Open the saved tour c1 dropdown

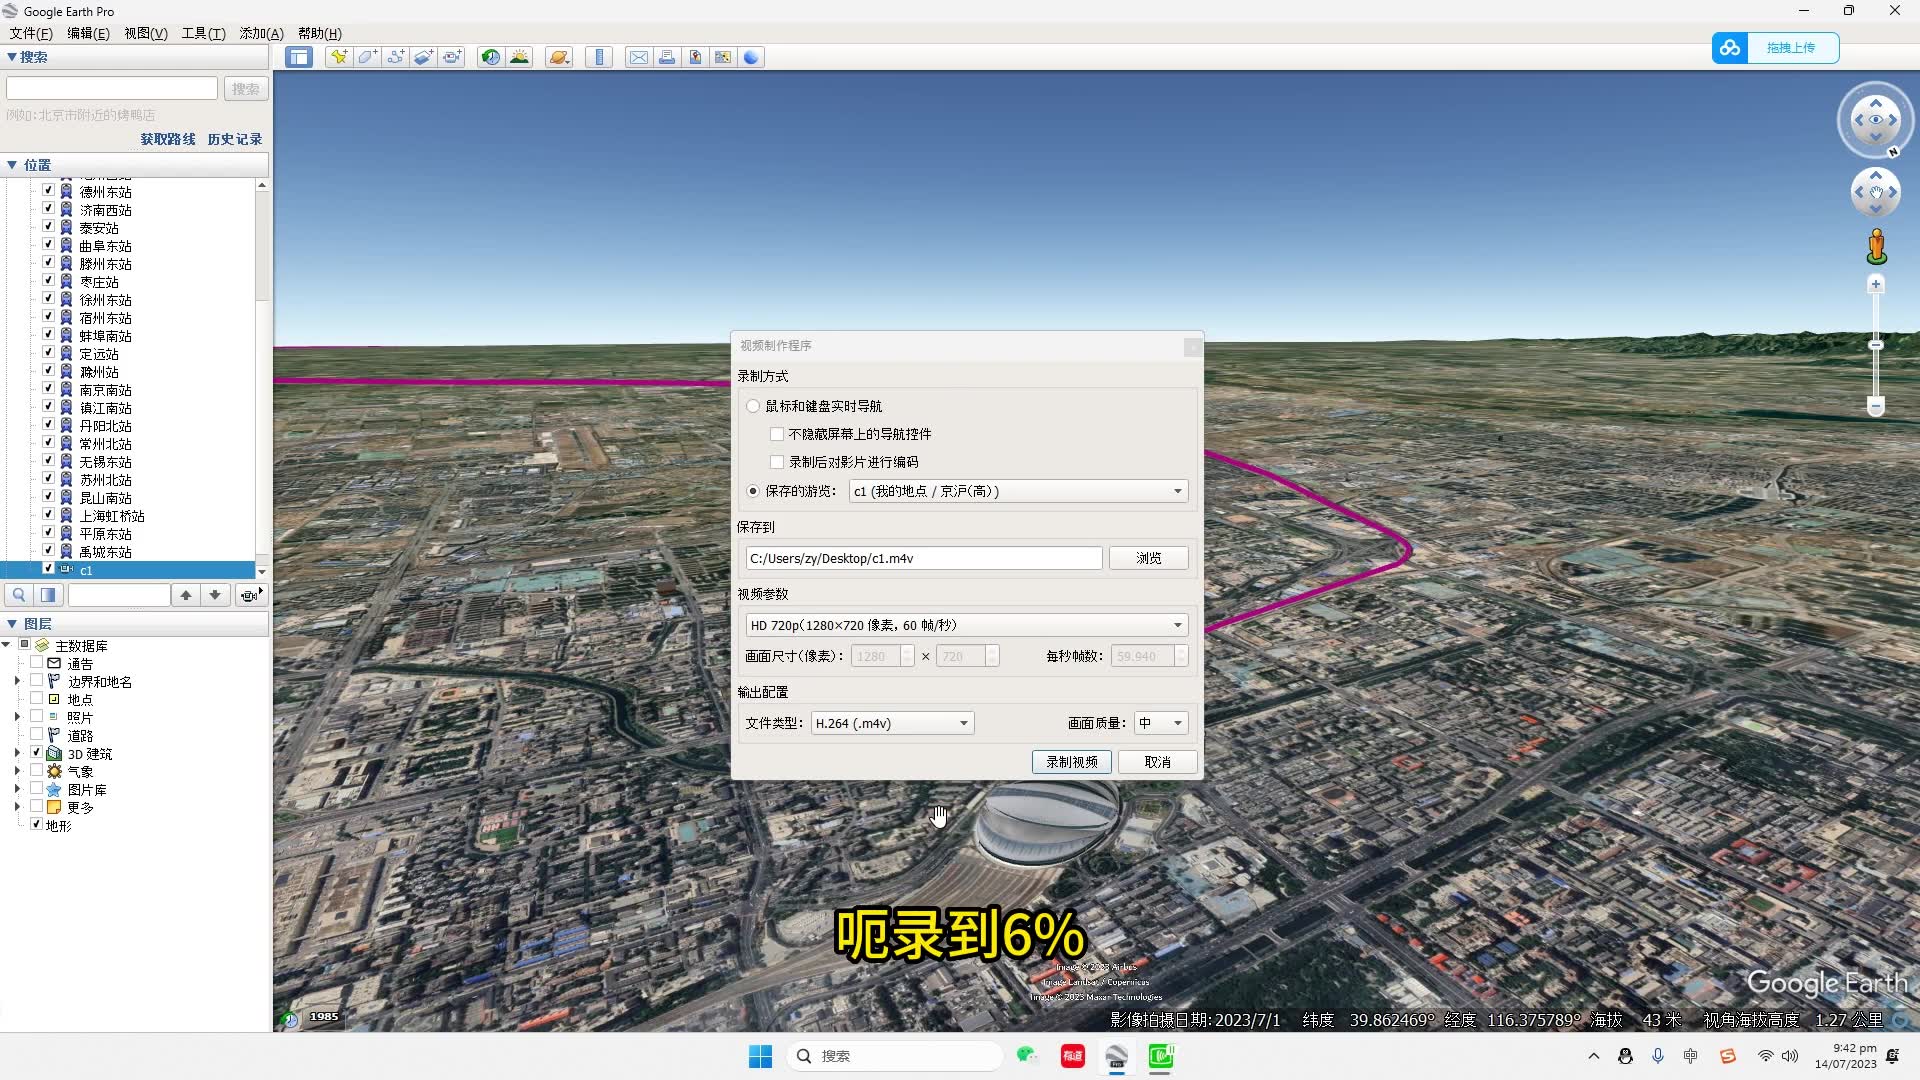[x=1177, y=491]
